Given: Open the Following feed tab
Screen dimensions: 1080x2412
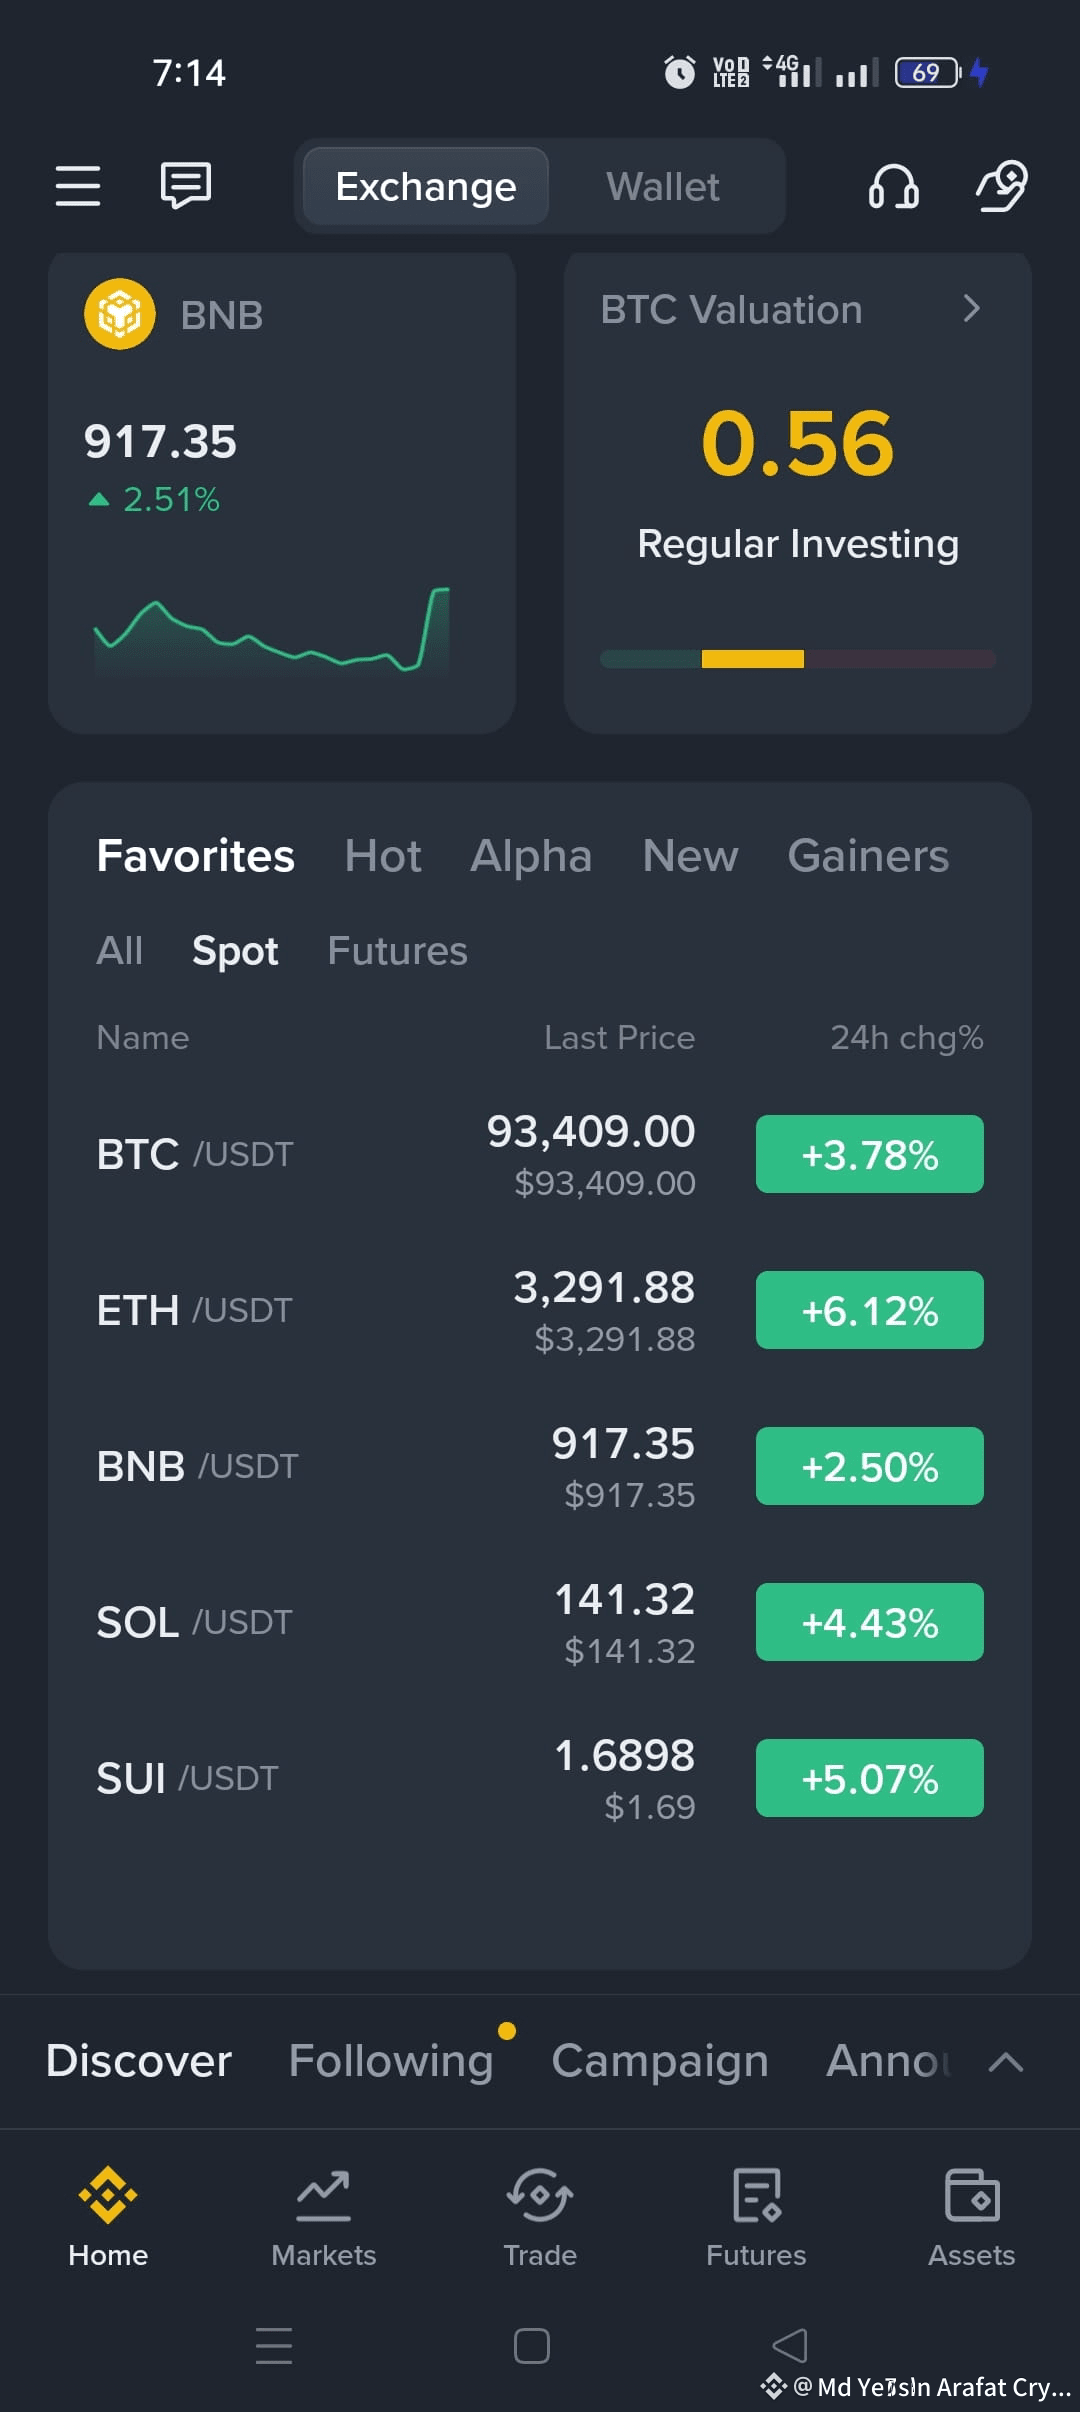Looking at the screenshot, I should click(391, 2061).
